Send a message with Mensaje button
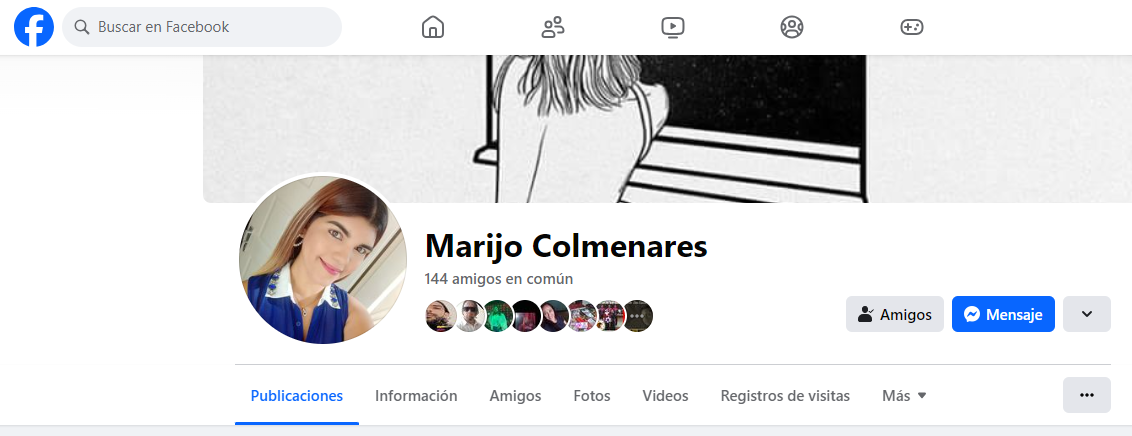This screenshot has height=436, width=1132. pos(1003,314)
